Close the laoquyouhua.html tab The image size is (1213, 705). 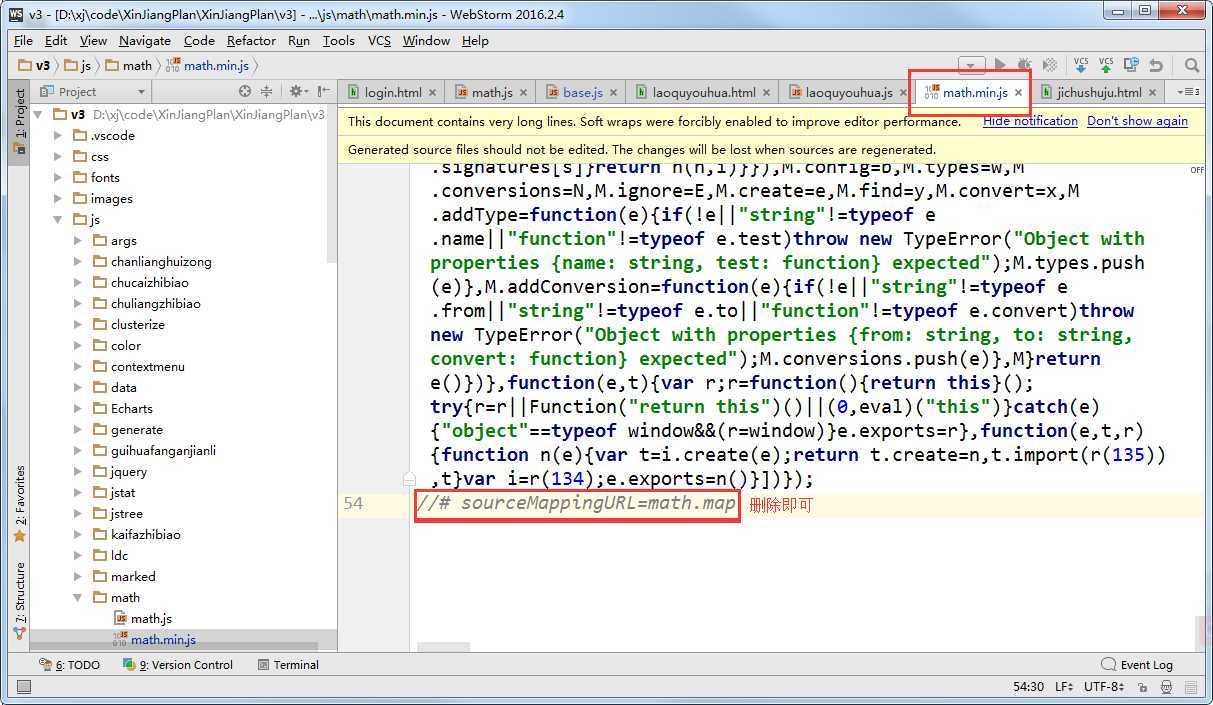click(766, 92)
